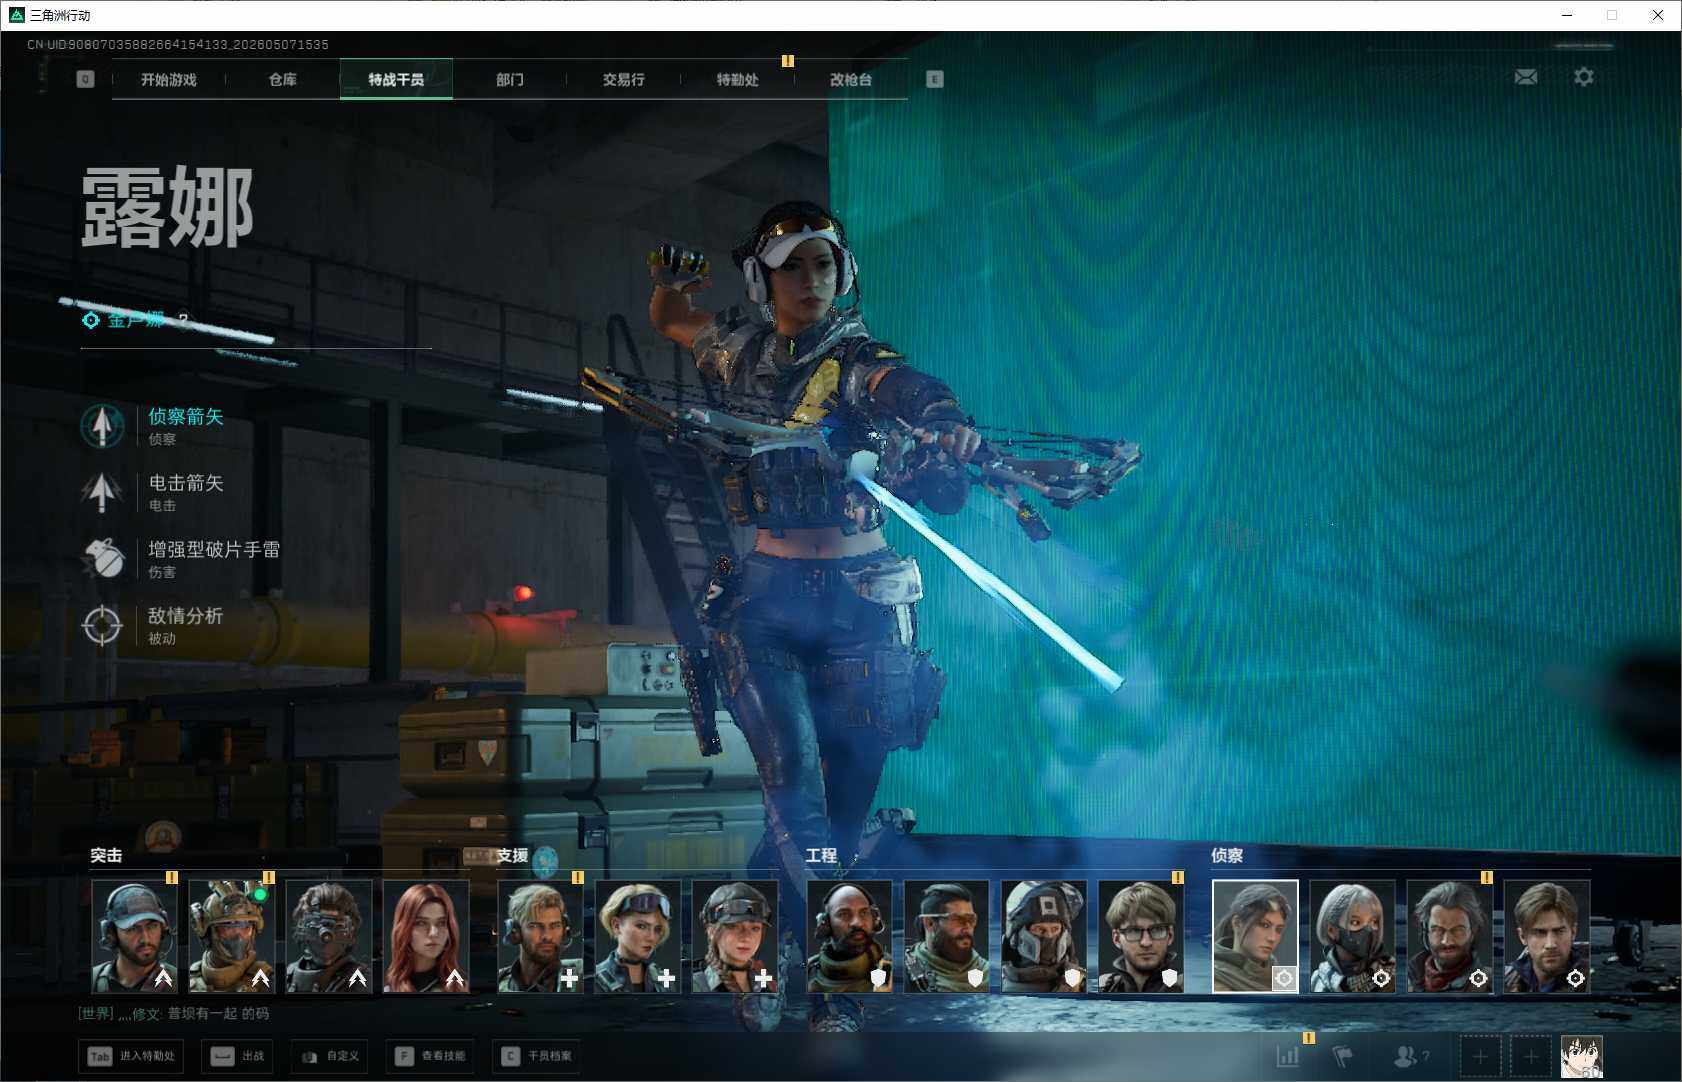Open the friends icon with question mark
Screen dimensions: 1682x1082
click(1410, 1056)
